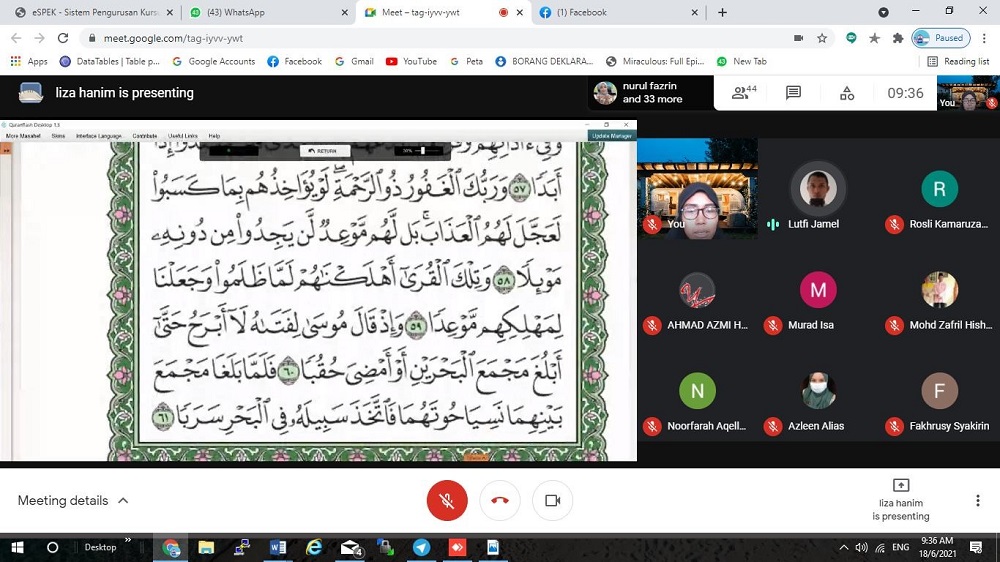Open Microsoft Word from the taskbar
The image size is (1000, 562).
pyautogui.click(x=277, y=547)
